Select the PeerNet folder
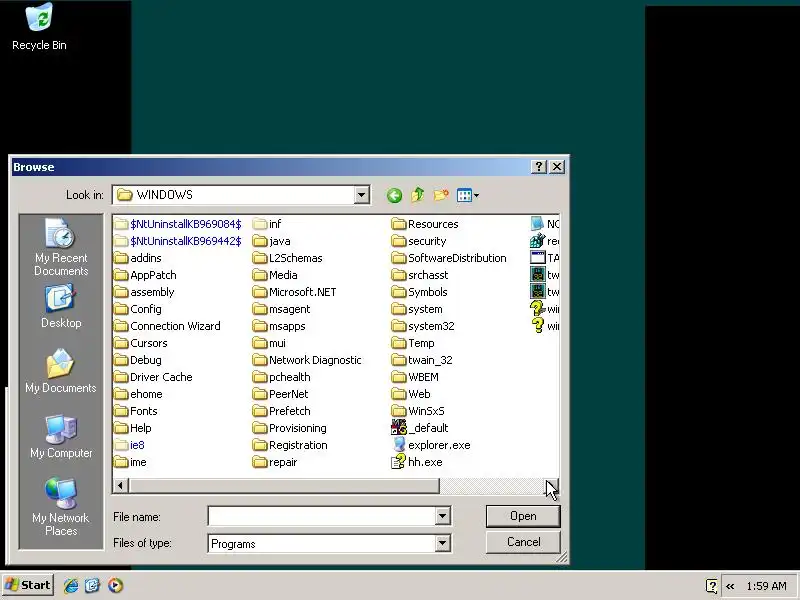 coord(281,394)
